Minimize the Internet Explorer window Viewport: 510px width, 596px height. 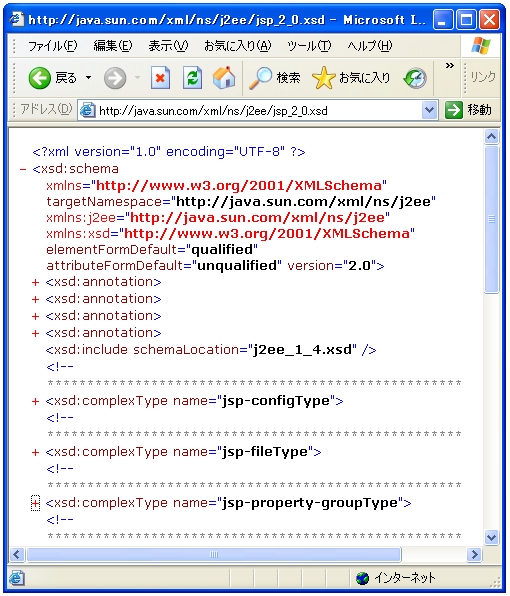coord(442,19)
